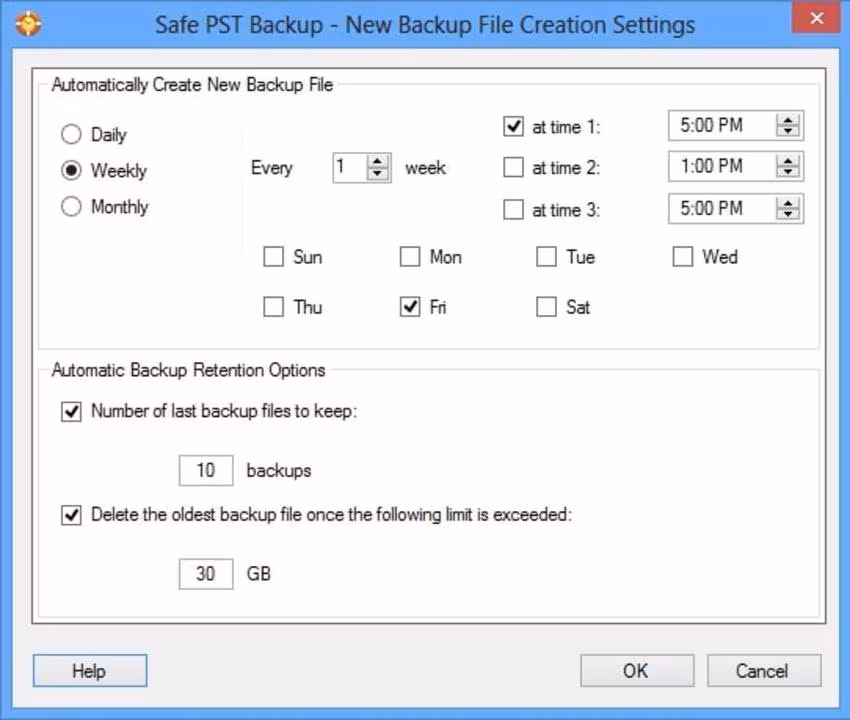The image size is (850, 720).
Task: Click the time 3 field showing 5:00 PM
Action: tap(720, 209)
